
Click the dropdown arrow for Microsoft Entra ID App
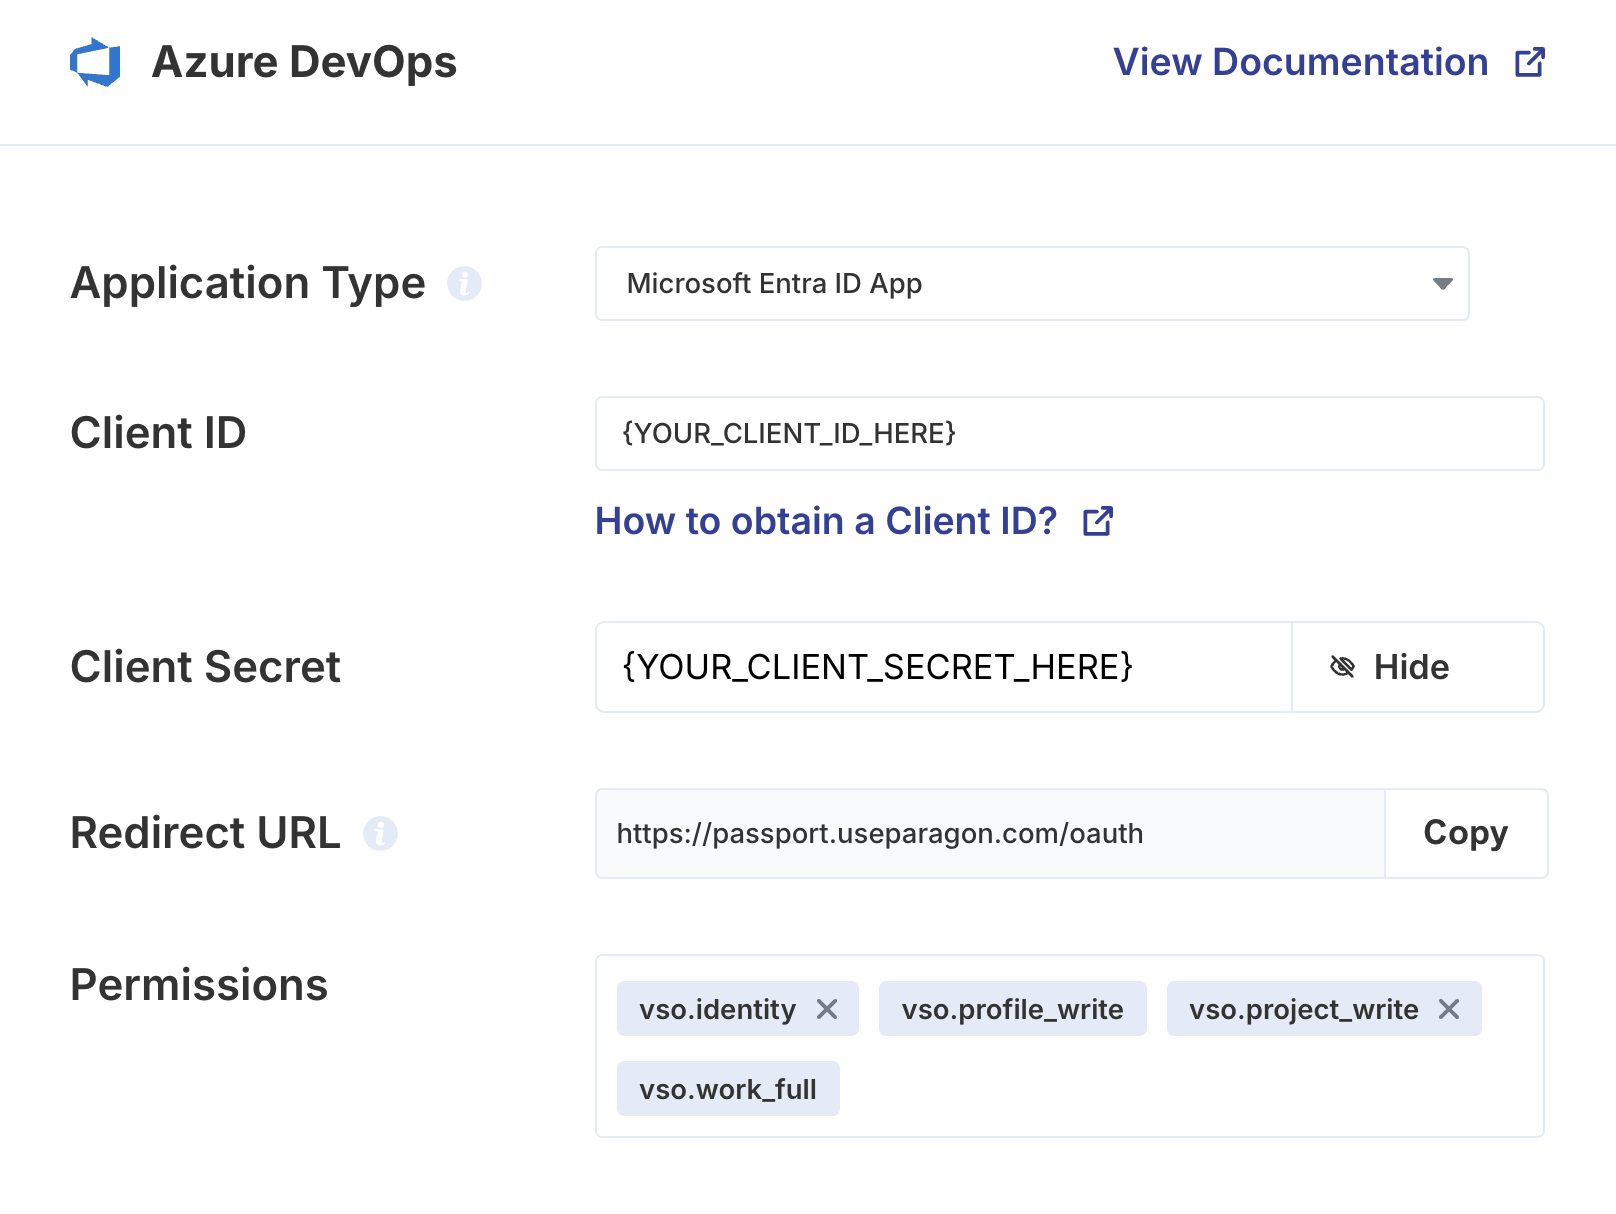point(1442,284)
